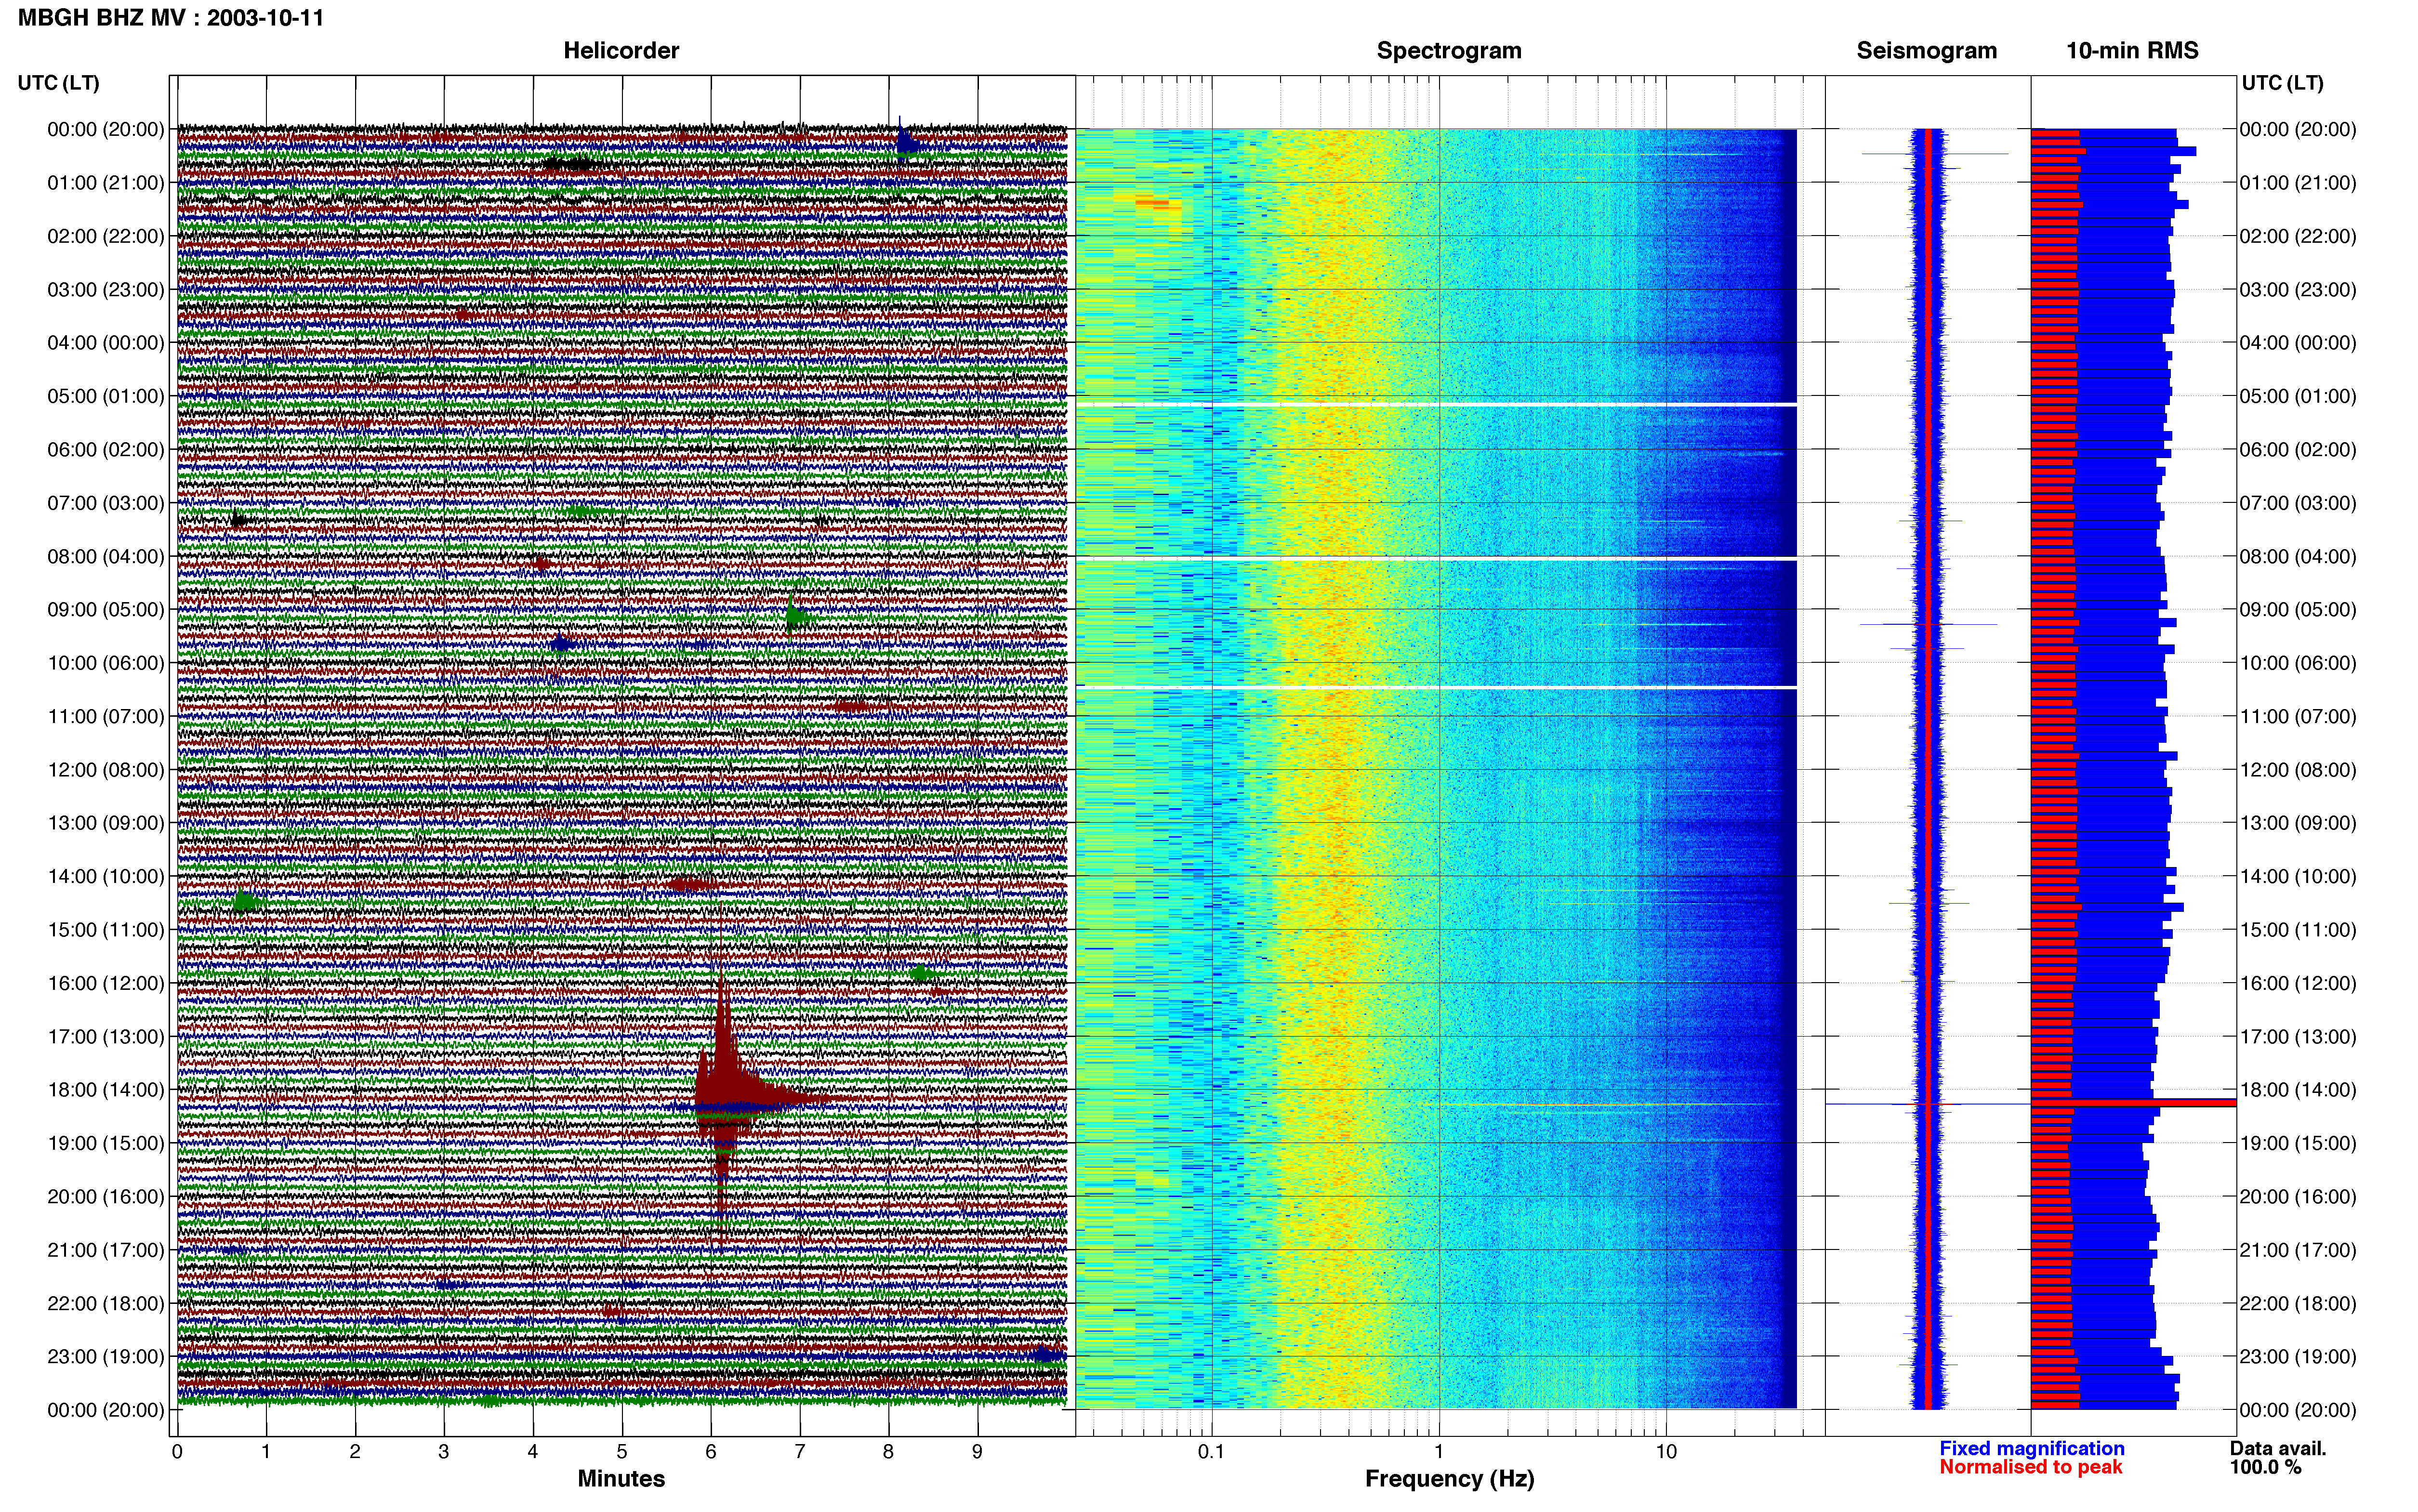
Task: Click left time label '18:00 (14:00)'
Action: coord(106,1090)
